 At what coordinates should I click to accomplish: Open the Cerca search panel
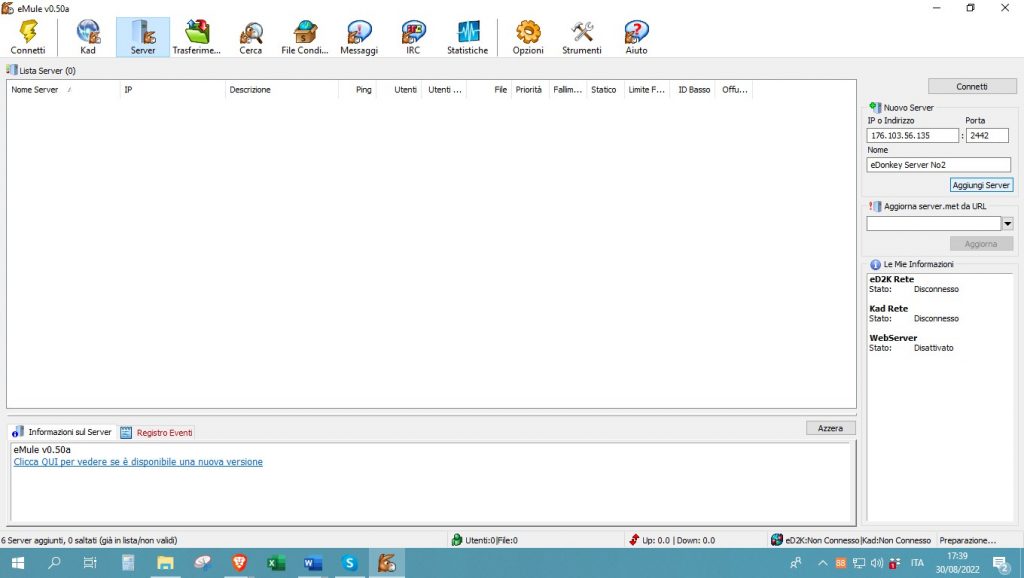(x=251, y=37)
